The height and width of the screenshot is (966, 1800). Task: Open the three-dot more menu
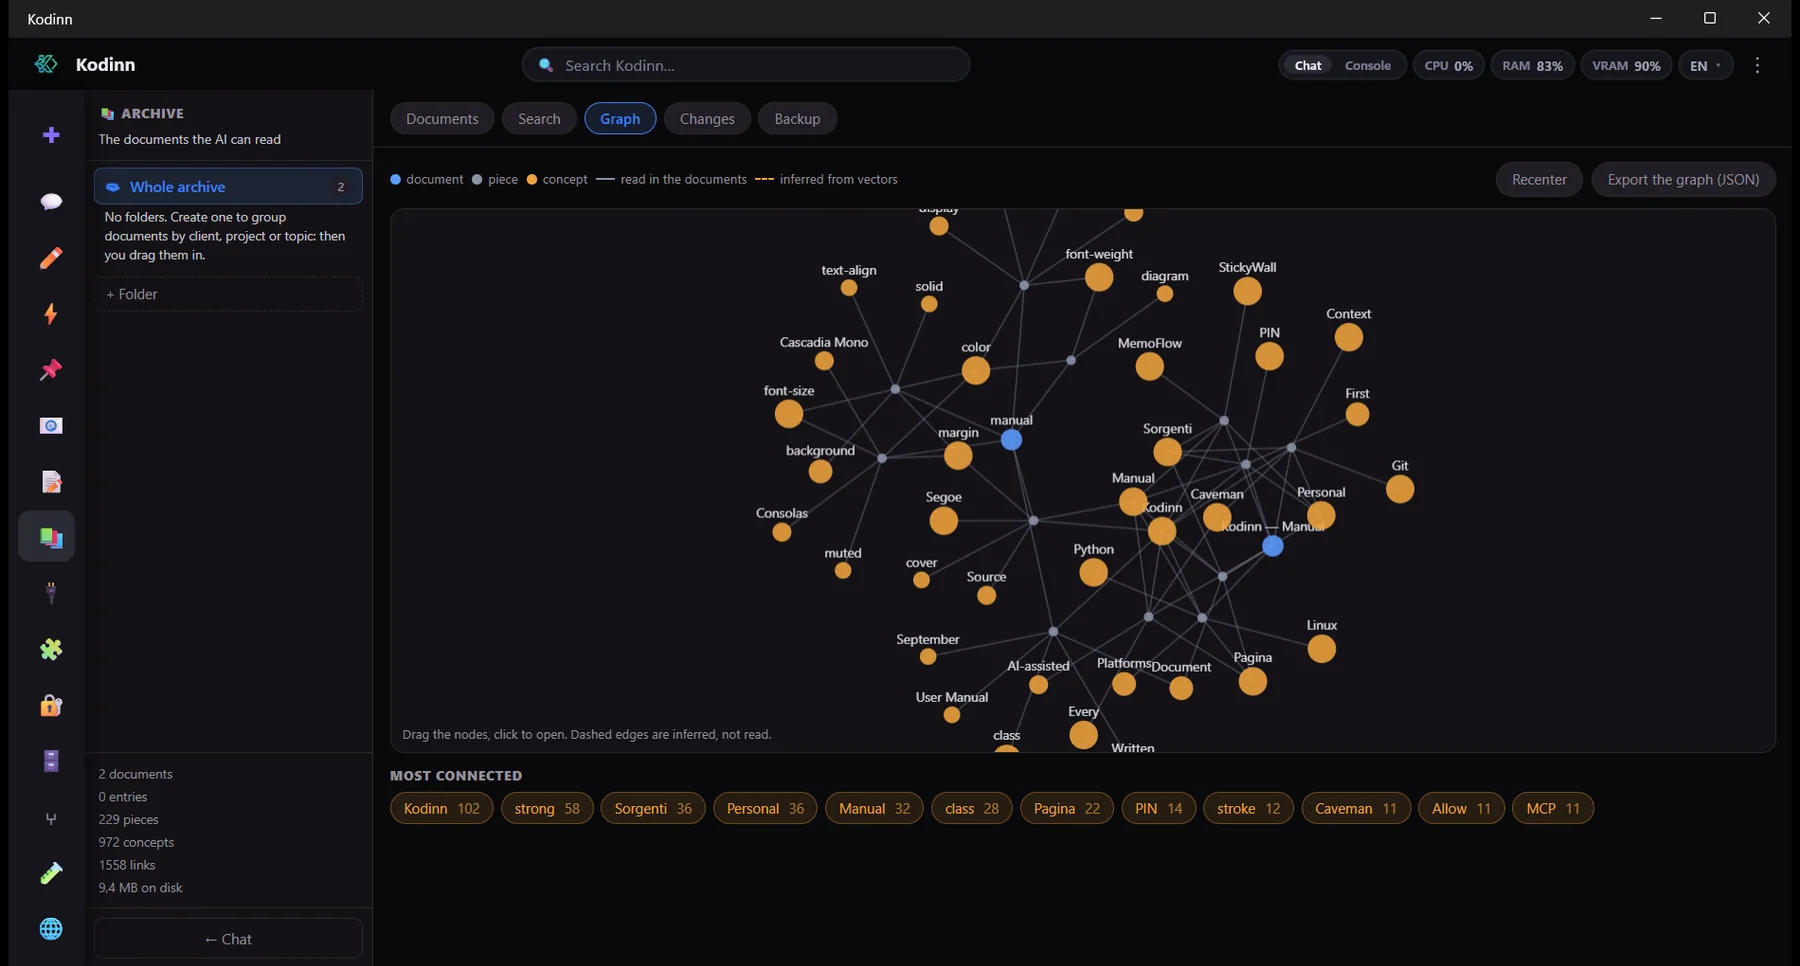point(1757,65)
